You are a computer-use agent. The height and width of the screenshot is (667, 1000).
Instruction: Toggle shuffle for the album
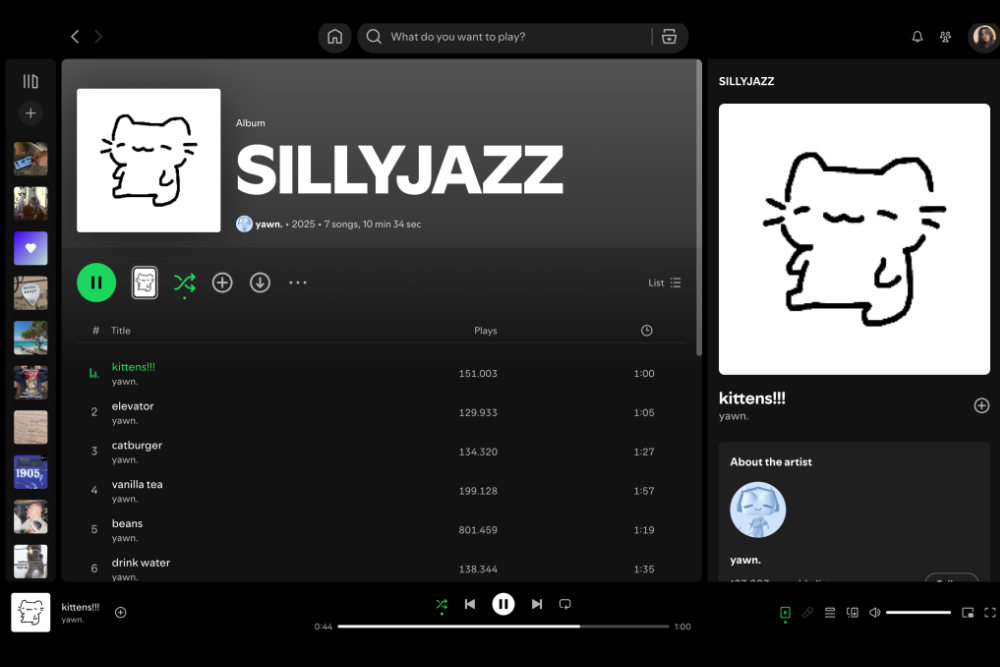[185, 282]
